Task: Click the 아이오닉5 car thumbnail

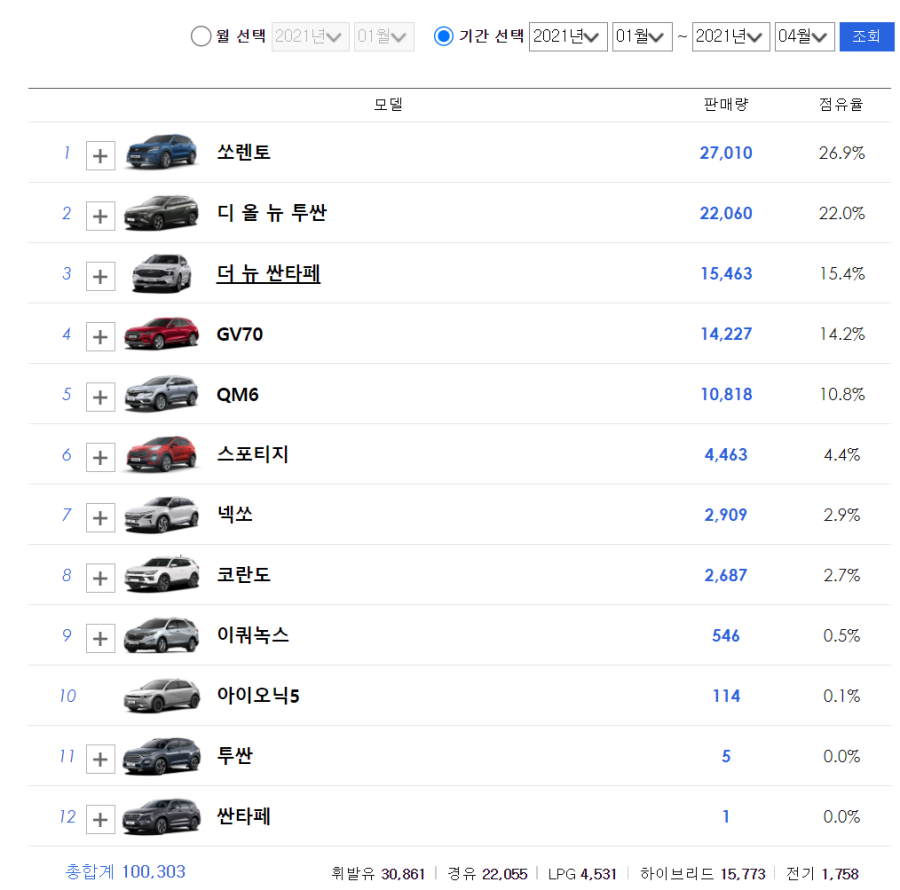Action: click(x=161, y=695)
